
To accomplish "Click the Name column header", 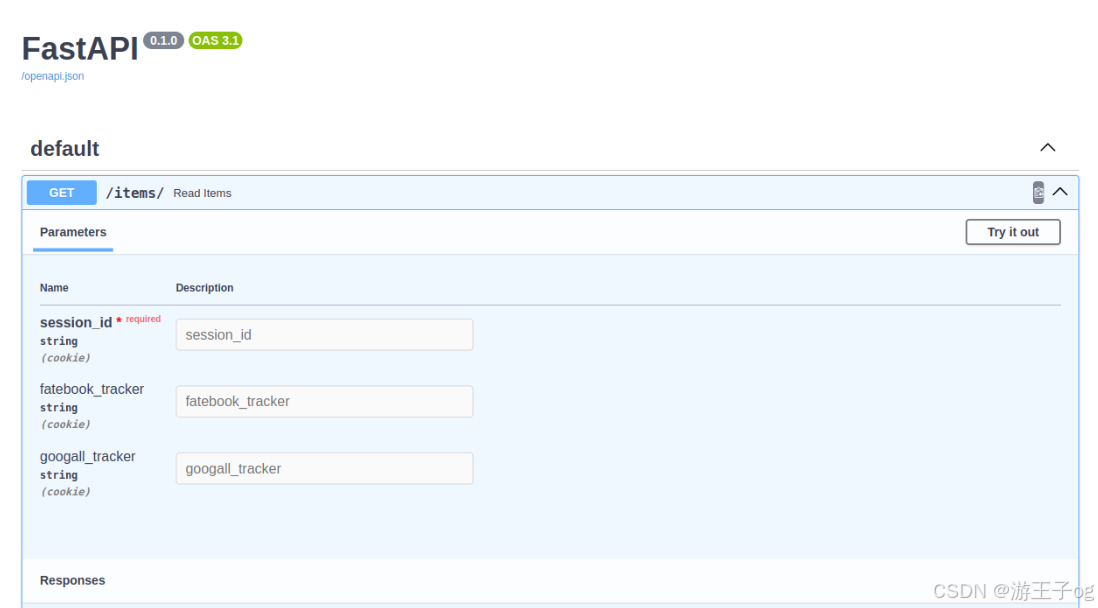I will [54, 287].
